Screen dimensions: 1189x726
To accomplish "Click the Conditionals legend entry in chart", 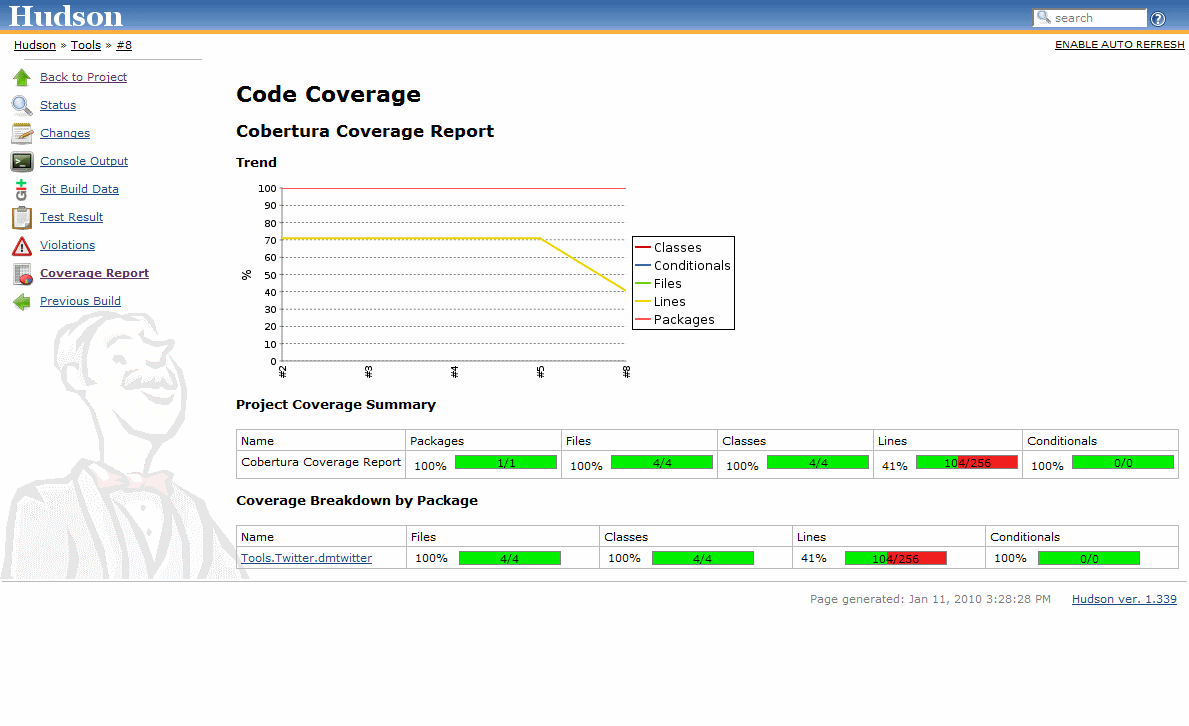I will [x=683, y=266].
